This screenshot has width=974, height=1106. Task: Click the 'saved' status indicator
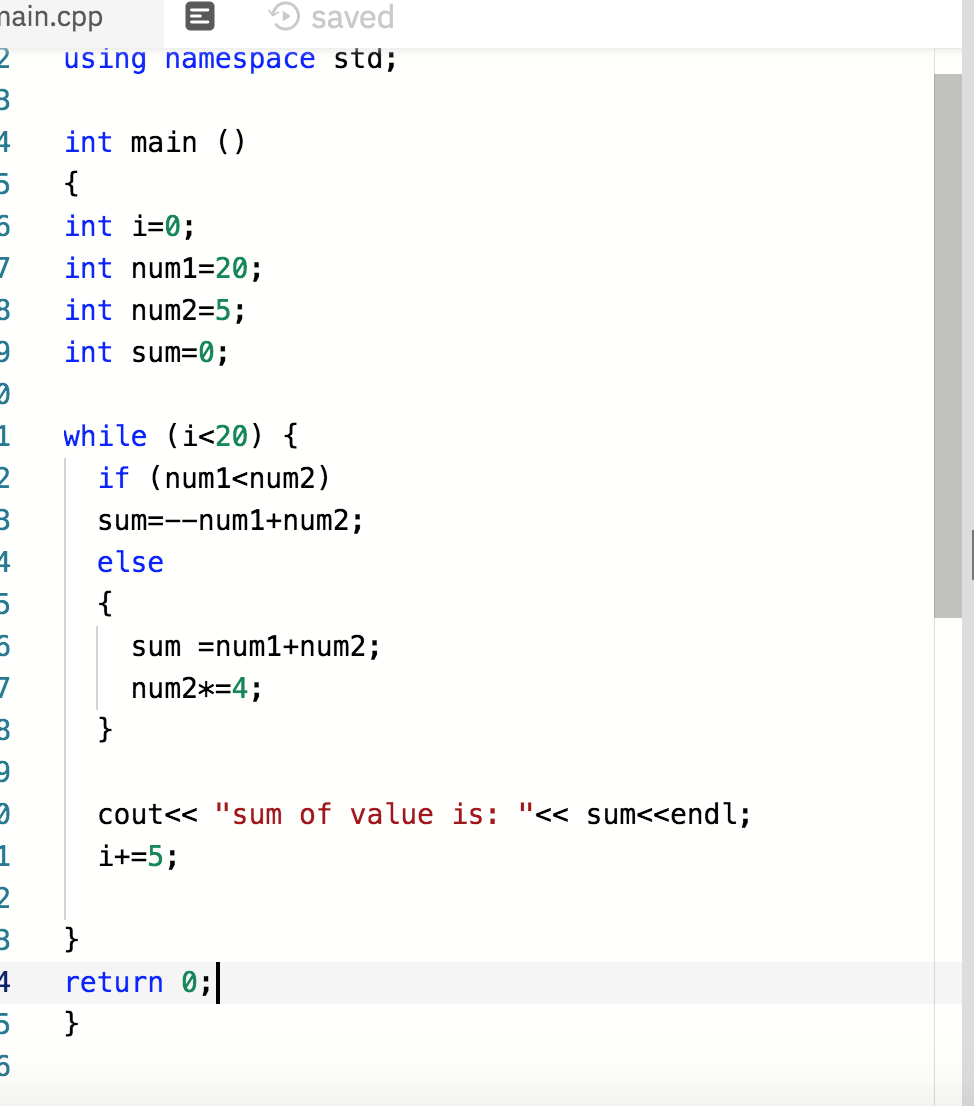[x=350, y=16]
